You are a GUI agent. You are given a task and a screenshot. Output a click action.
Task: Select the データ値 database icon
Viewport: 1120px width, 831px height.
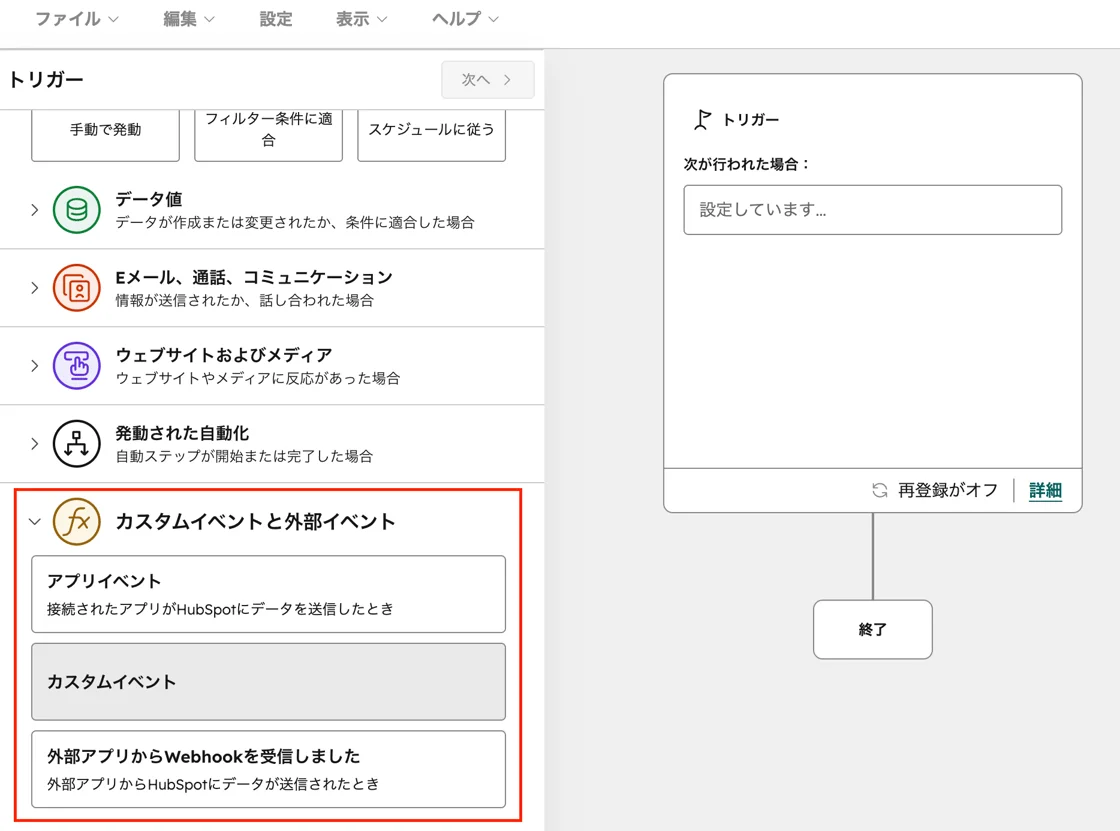coord(76,210)
